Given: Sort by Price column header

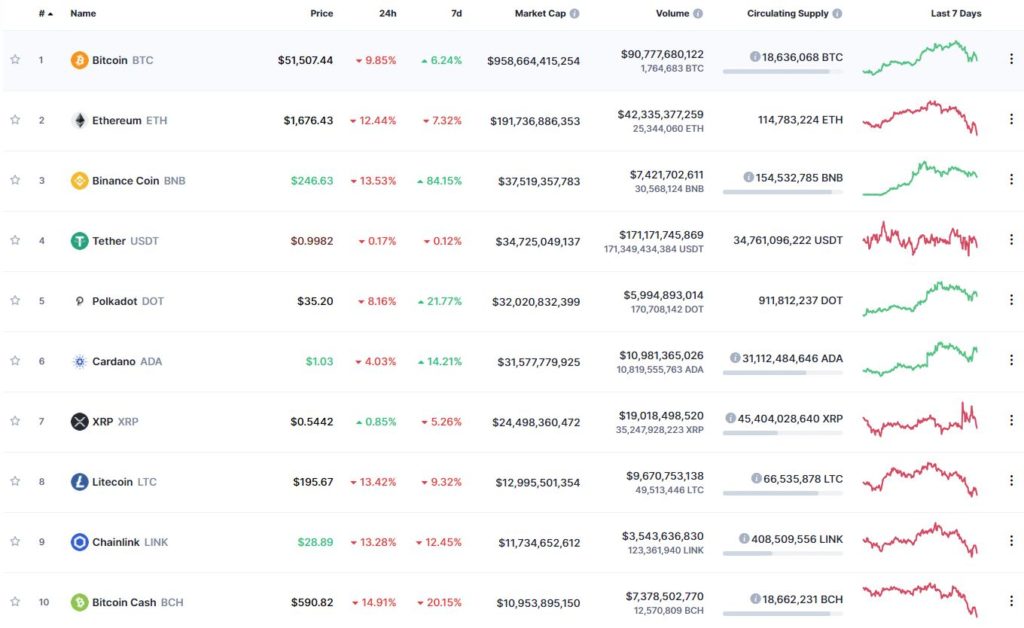Looking at the screenshot, I should point(321,13).
